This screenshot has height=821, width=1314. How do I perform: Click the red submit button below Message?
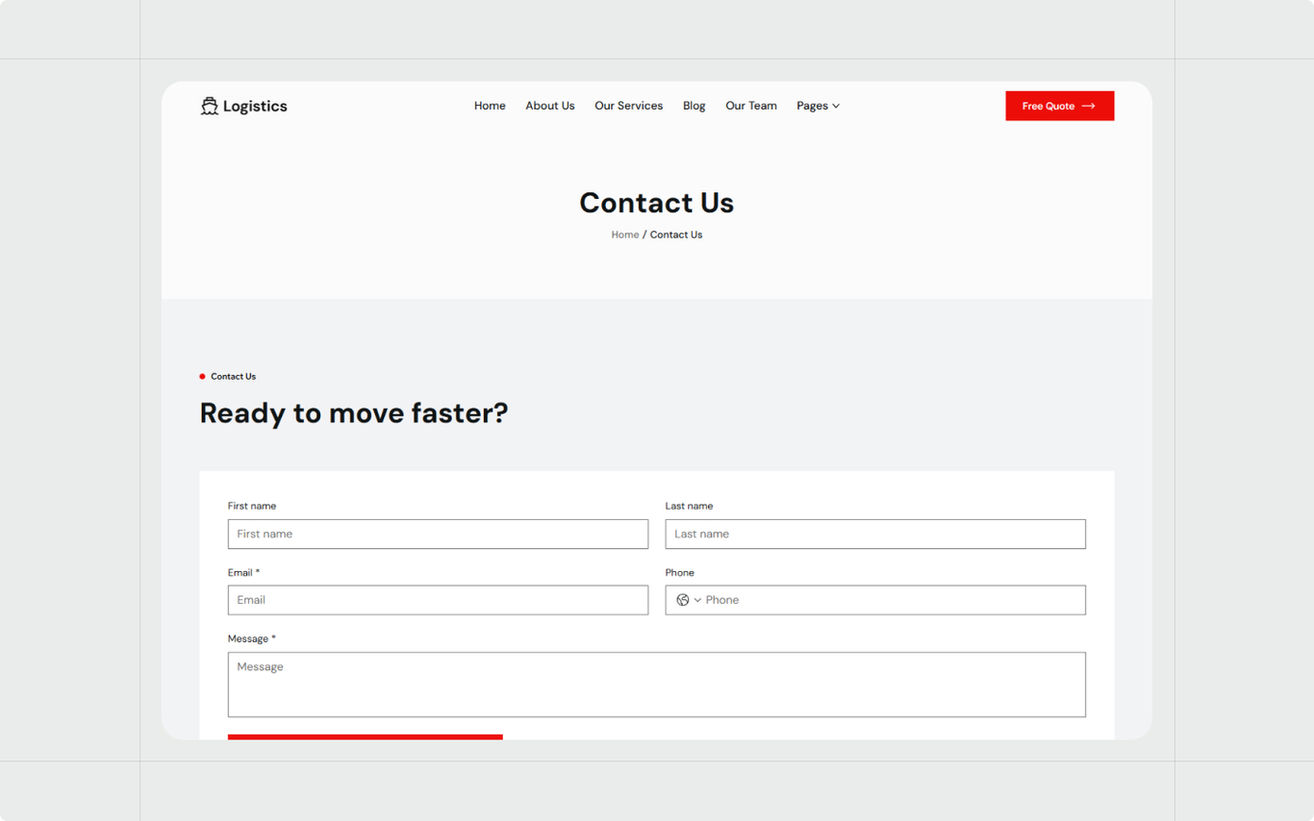tap(365, 737)
